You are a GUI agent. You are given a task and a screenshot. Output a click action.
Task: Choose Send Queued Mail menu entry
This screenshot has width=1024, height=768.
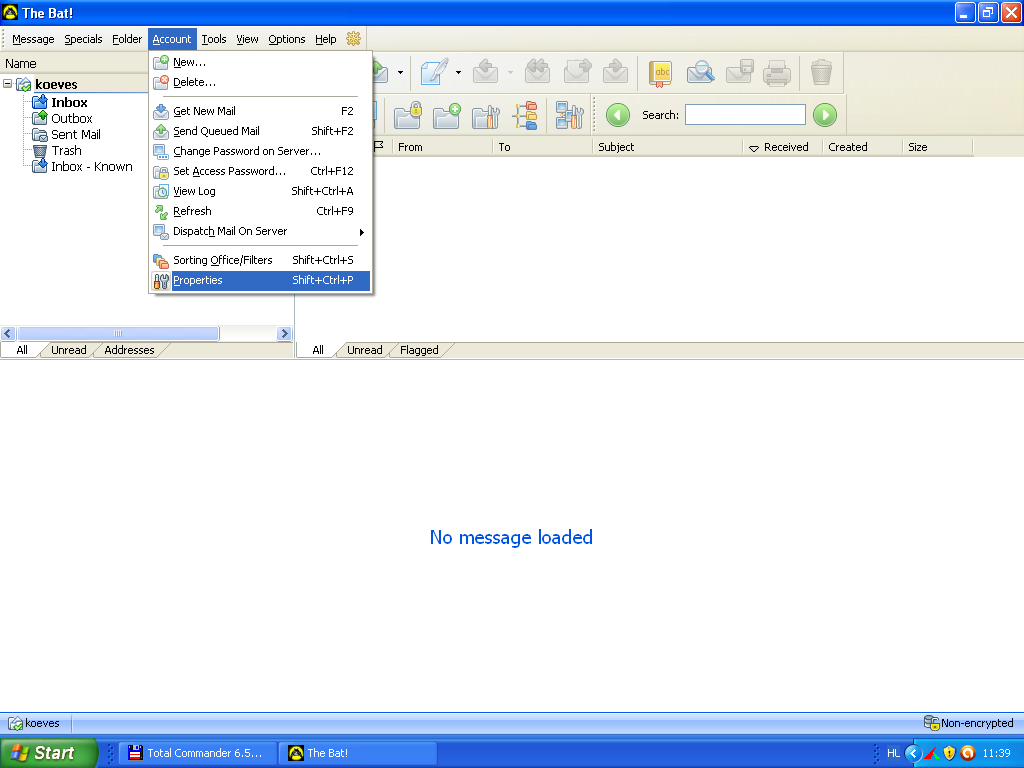click(x=261, y=131)
